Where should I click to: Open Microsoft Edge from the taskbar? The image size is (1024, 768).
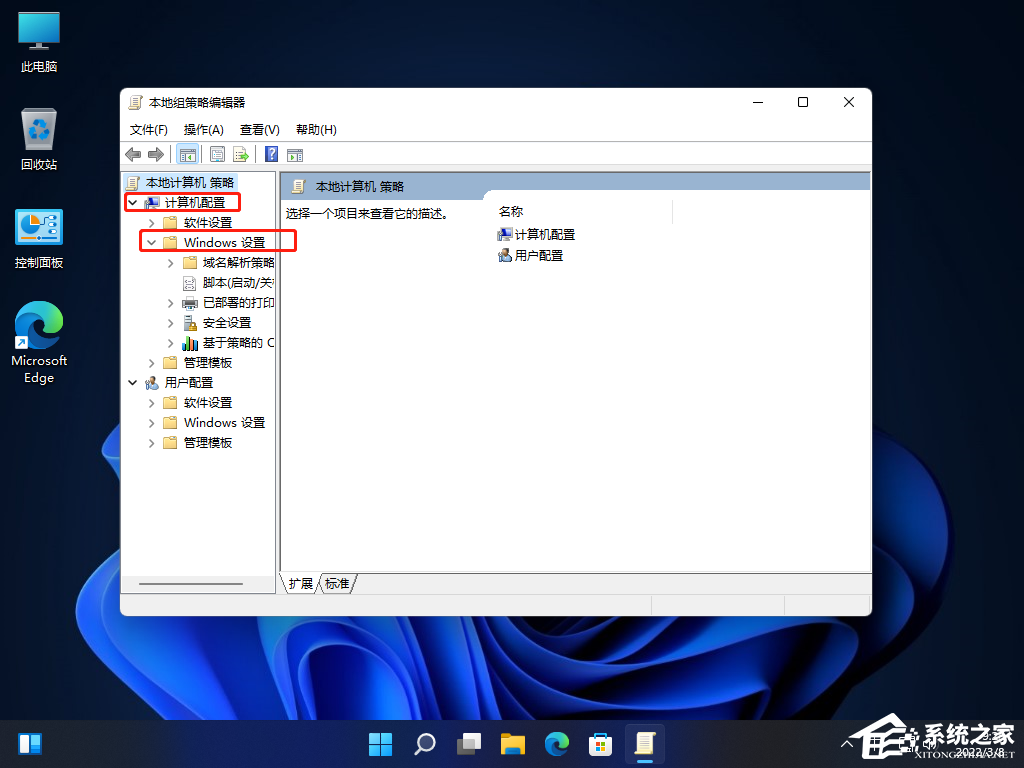(x=556, y=744)
